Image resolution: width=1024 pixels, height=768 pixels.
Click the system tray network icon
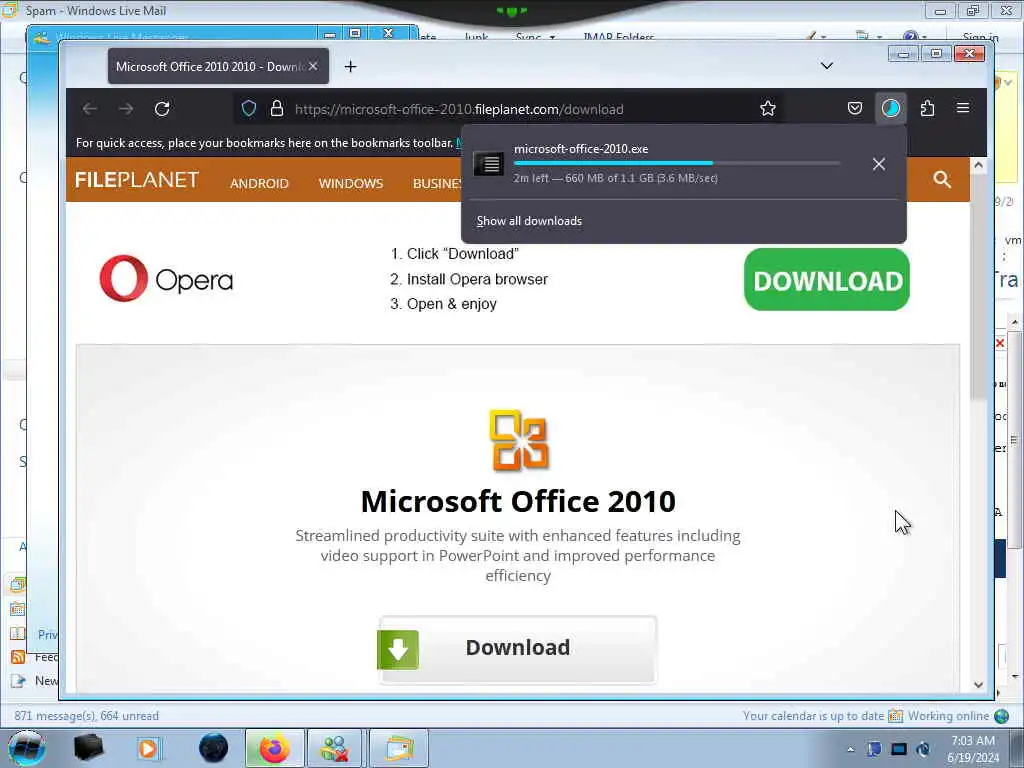coord(899,749)
